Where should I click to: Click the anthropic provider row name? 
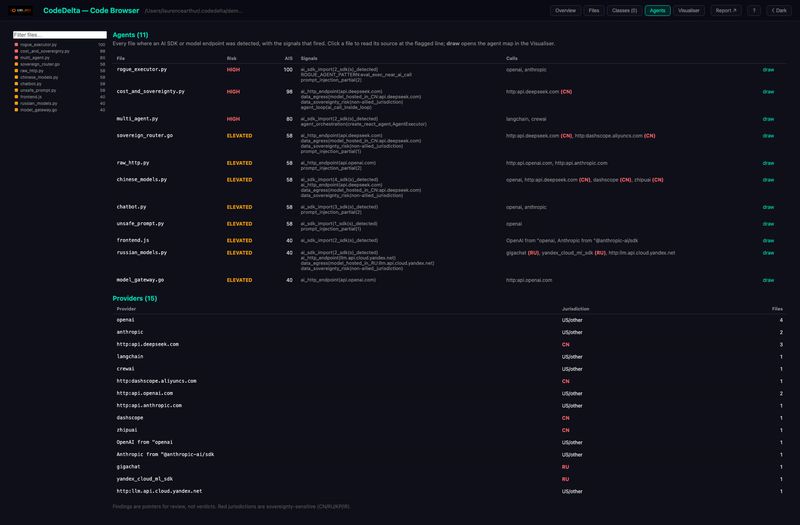[x=130, y=332]
